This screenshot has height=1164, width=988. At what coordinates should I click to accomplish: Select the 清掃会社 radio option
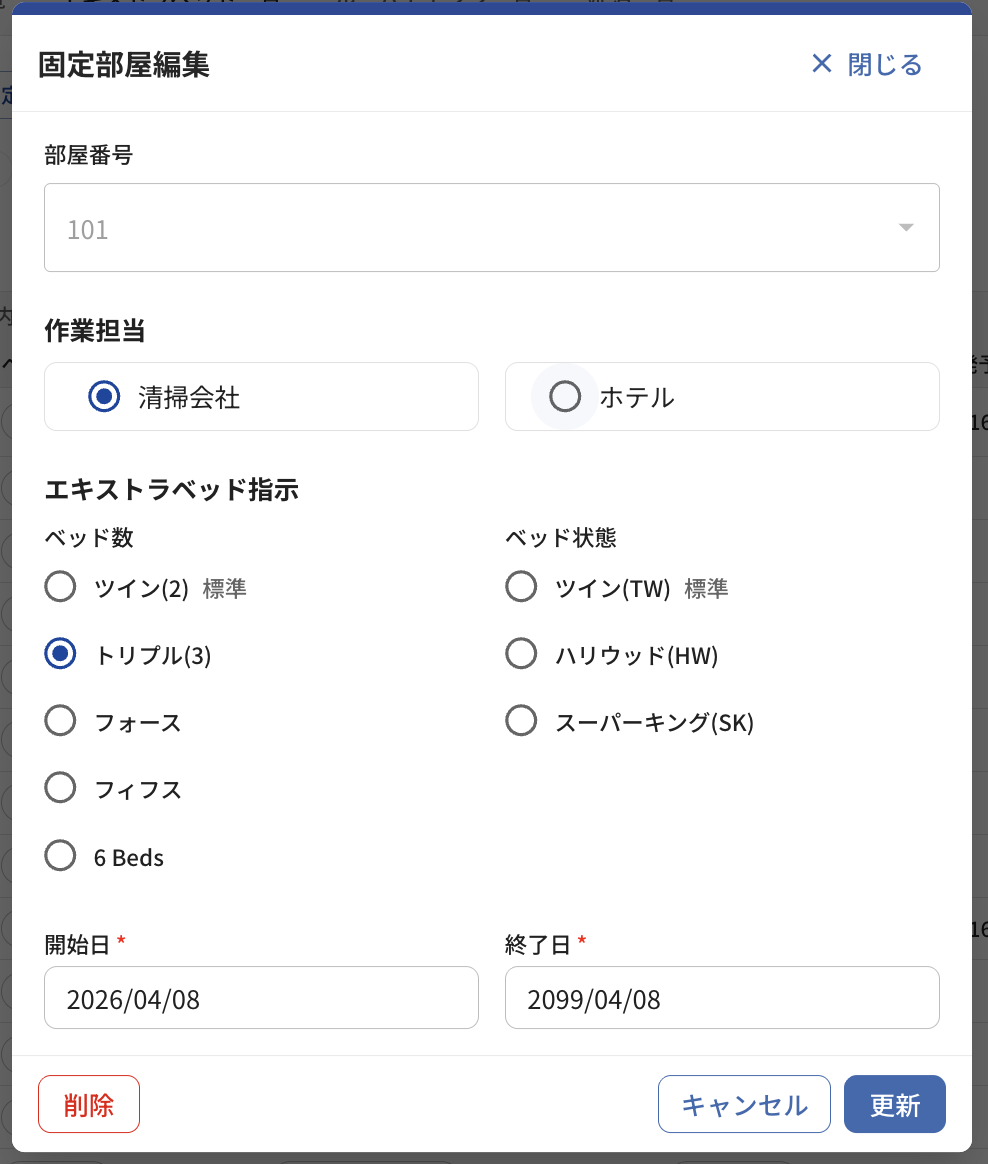pos(104,396)
